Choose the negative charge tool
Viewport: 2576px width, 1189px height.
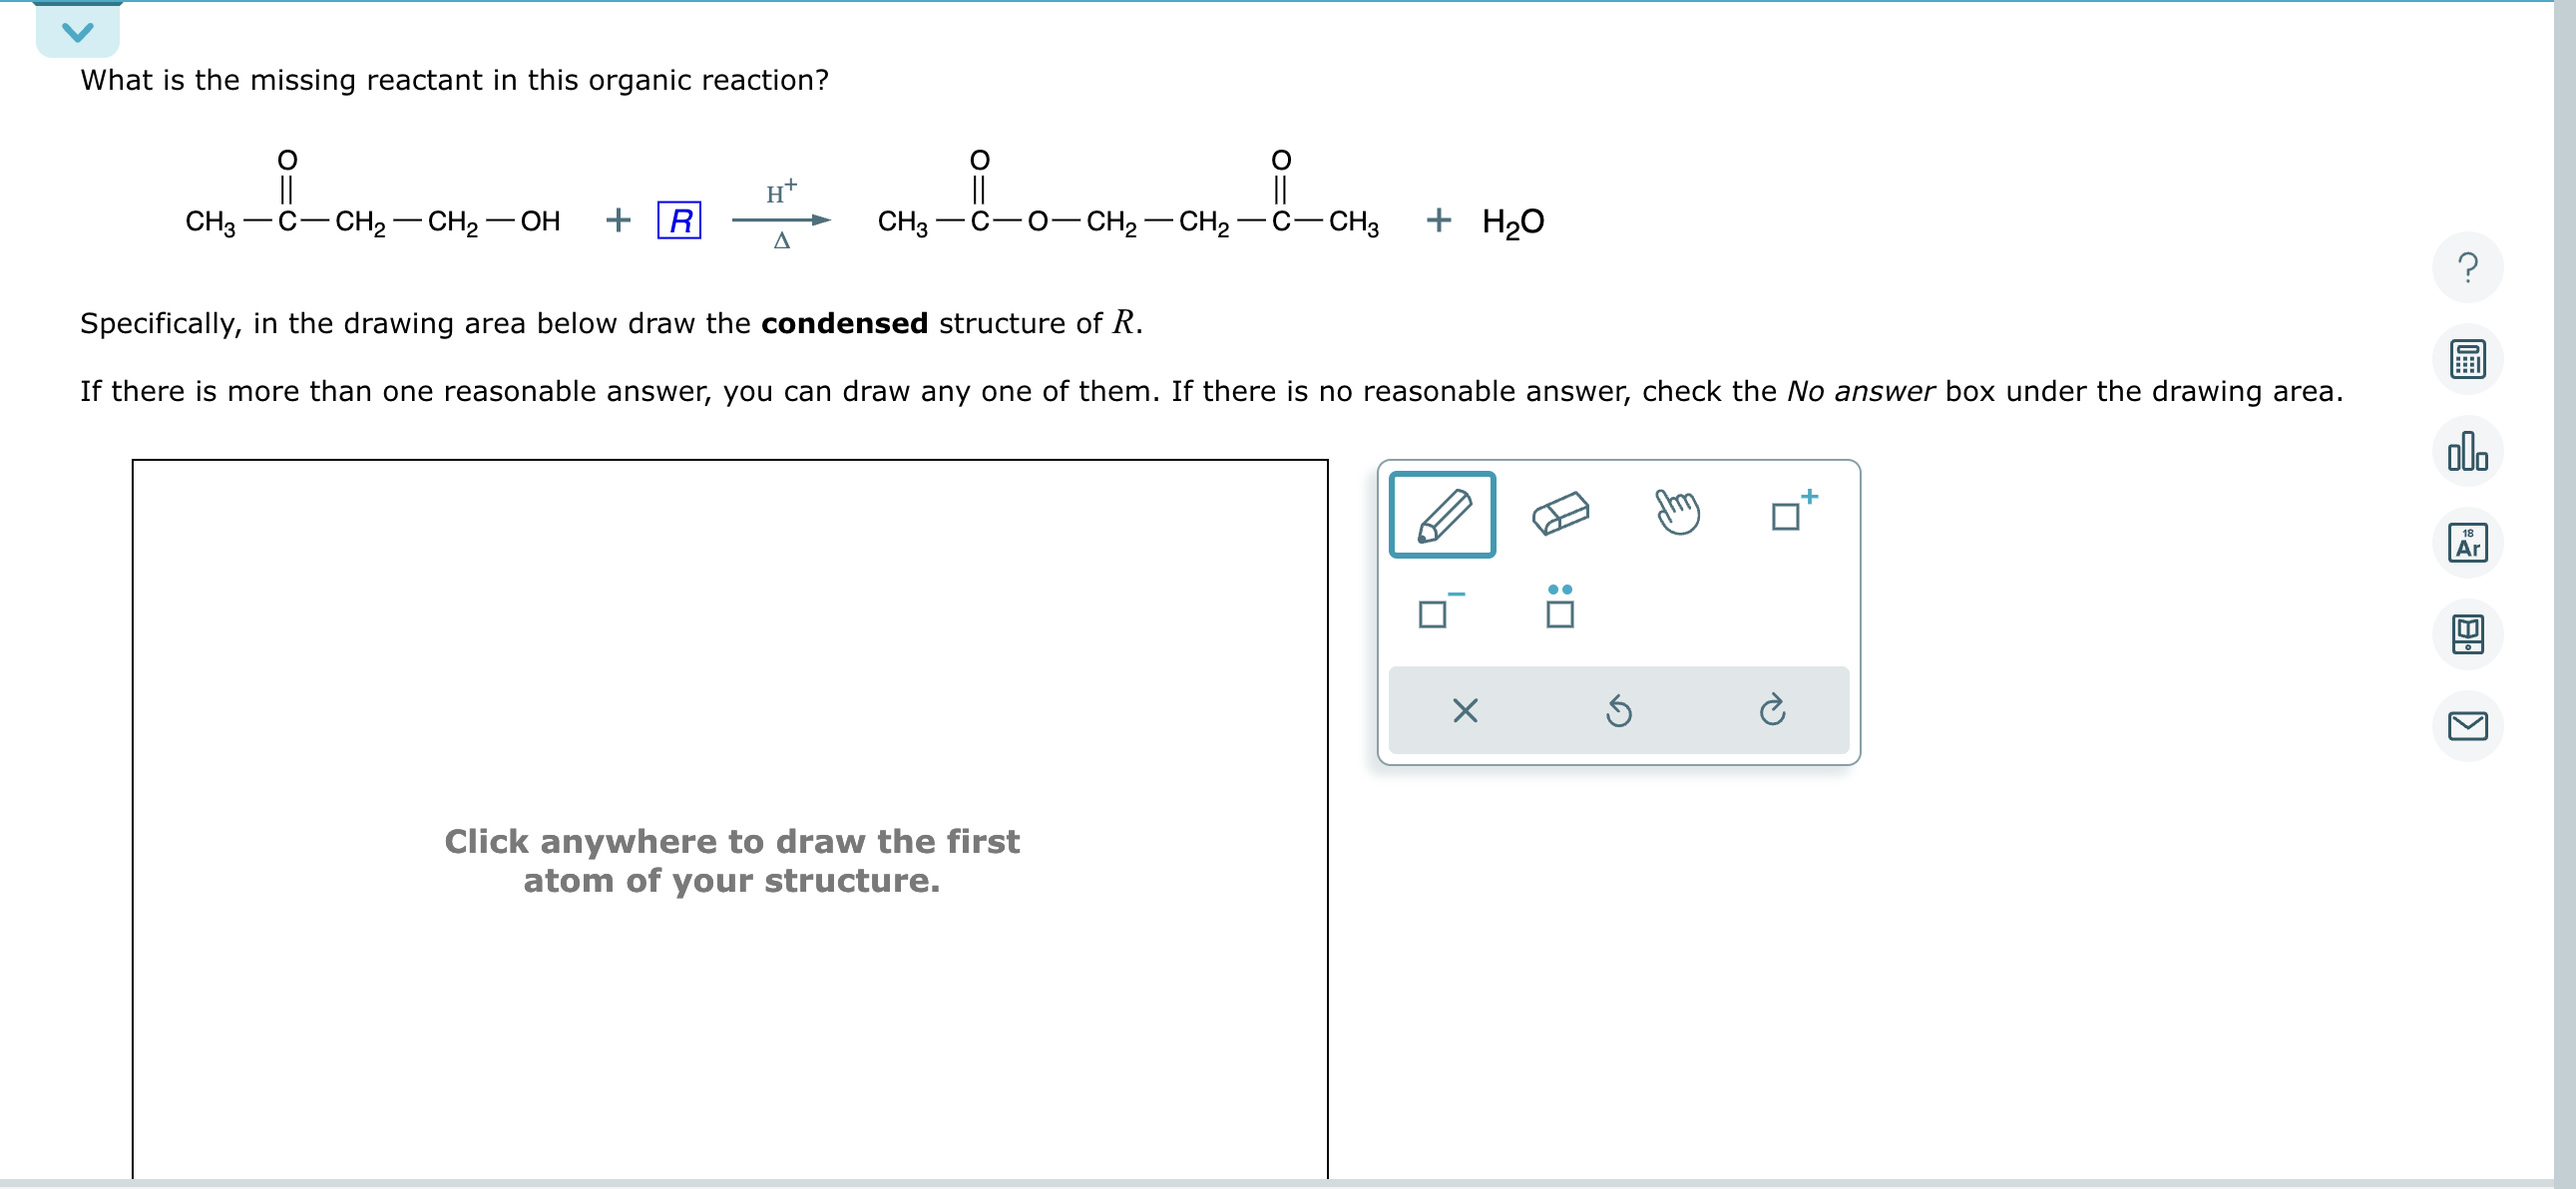(1437, 610)
